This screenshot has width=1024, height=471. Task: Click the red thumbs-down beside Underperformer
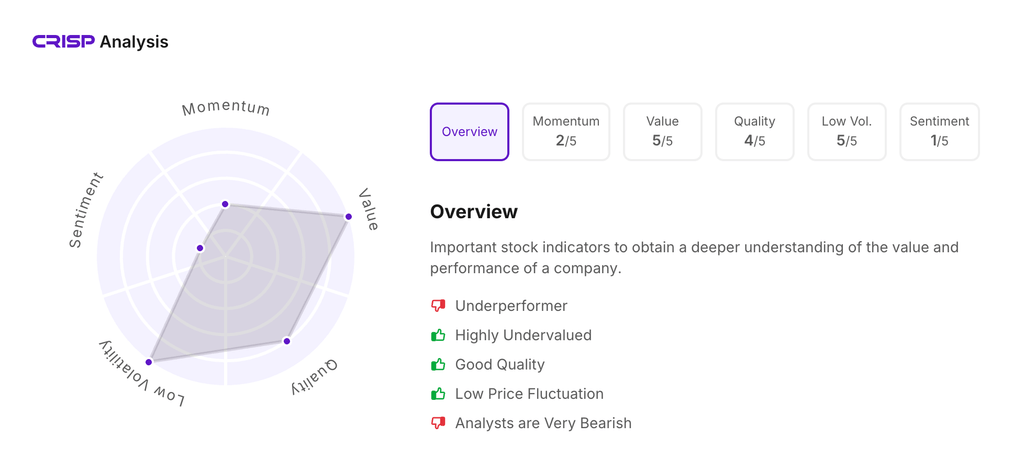point(438,306)
